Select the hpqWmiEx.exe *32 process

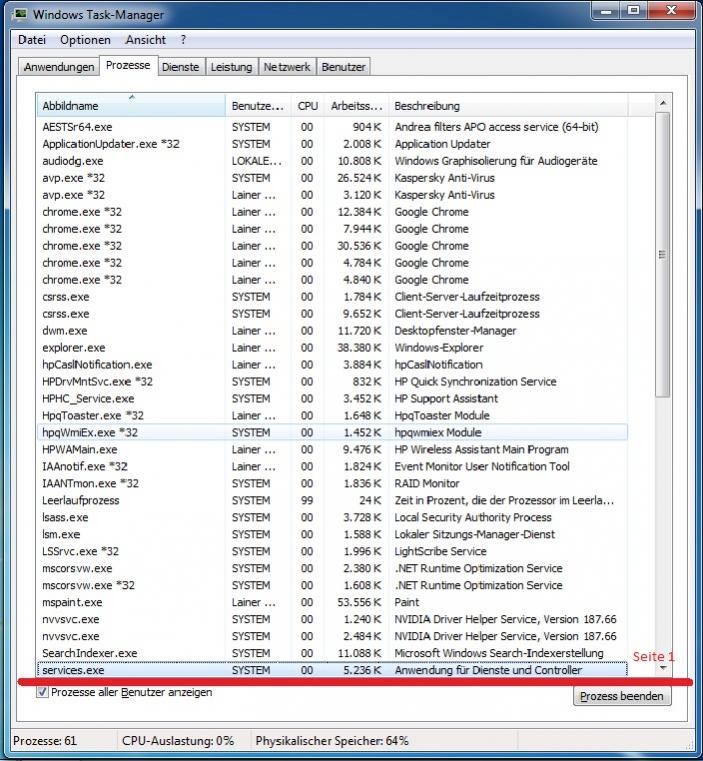tap(332, 432)
